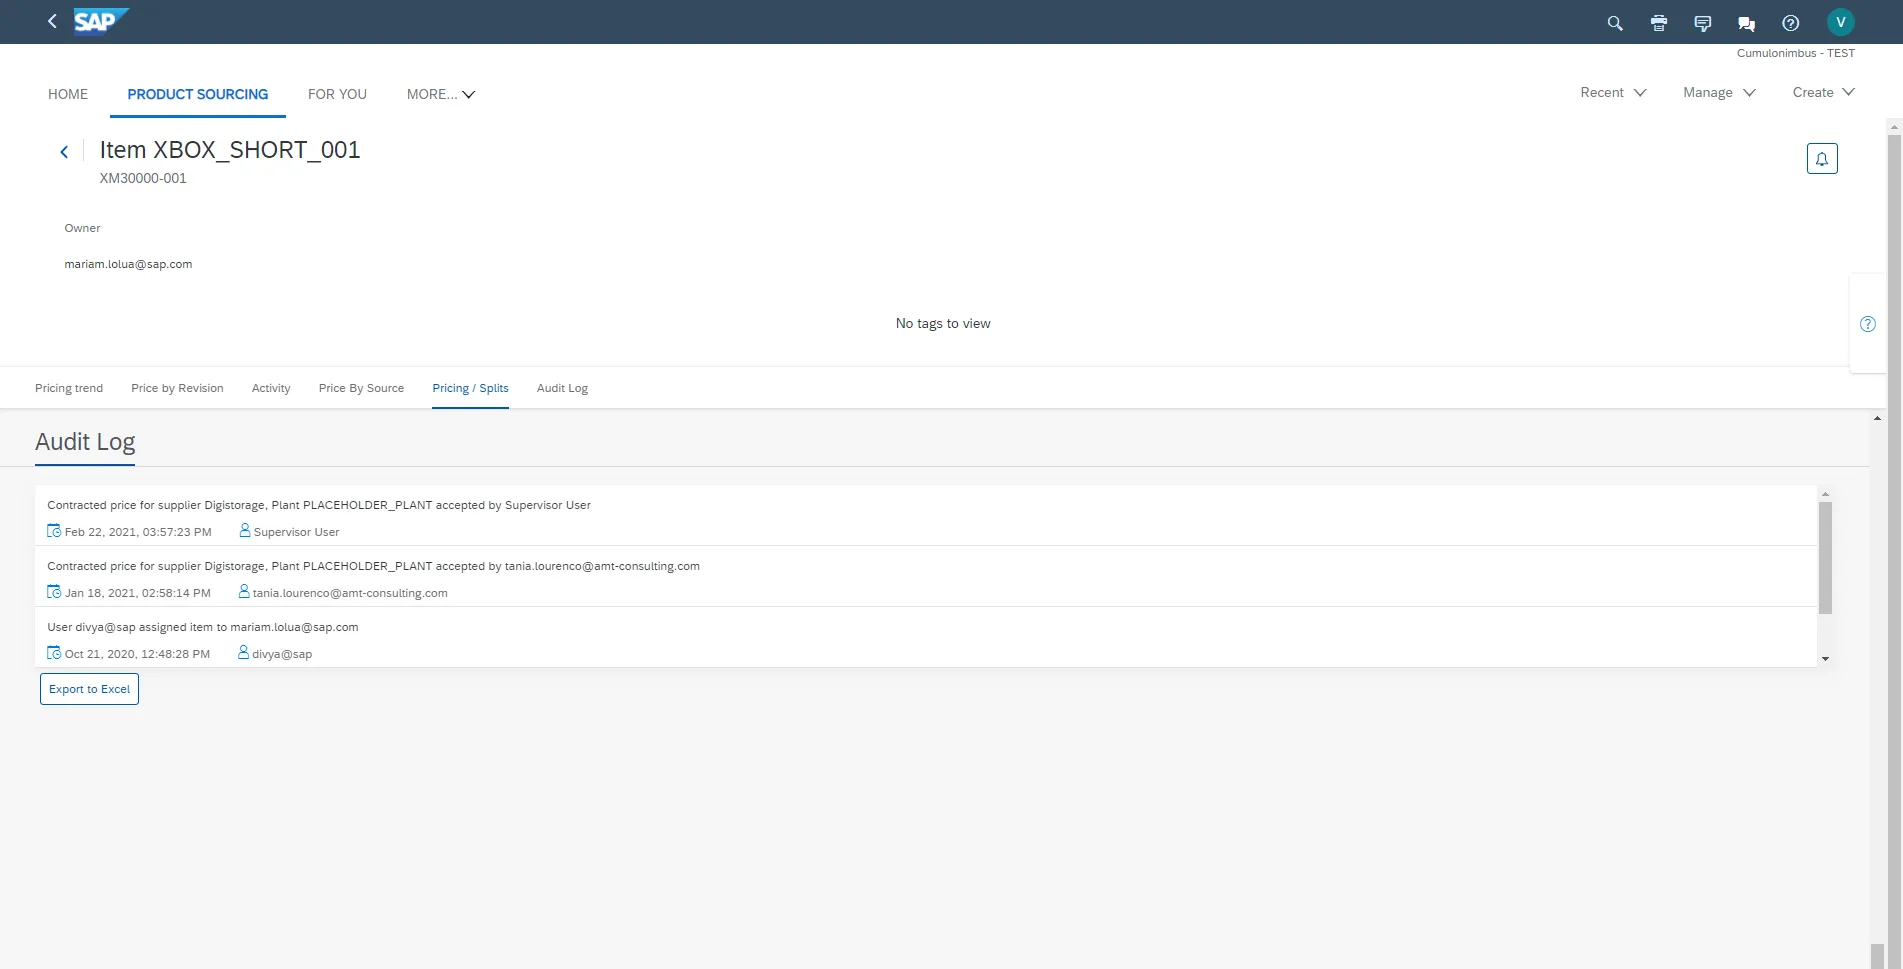Go to the HOME tab
This screenshot has height=969, width=1903.
pyautogui.click(x=68, y=94)
